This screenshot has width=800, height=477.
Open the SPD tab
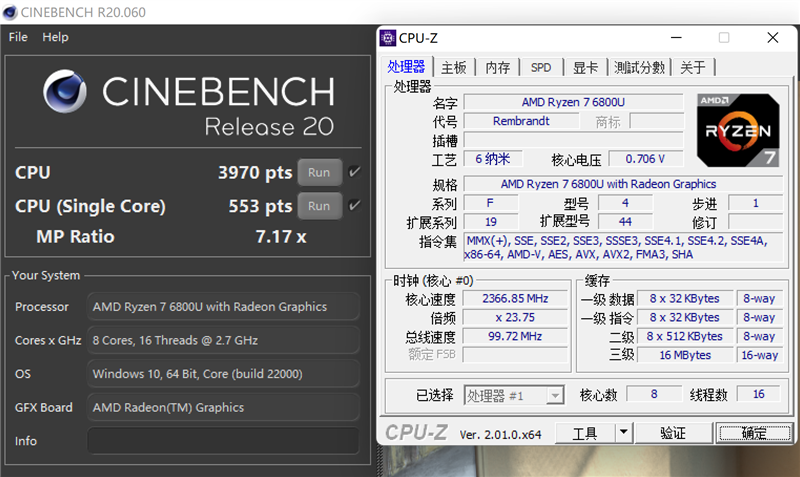tap(541, 67)
